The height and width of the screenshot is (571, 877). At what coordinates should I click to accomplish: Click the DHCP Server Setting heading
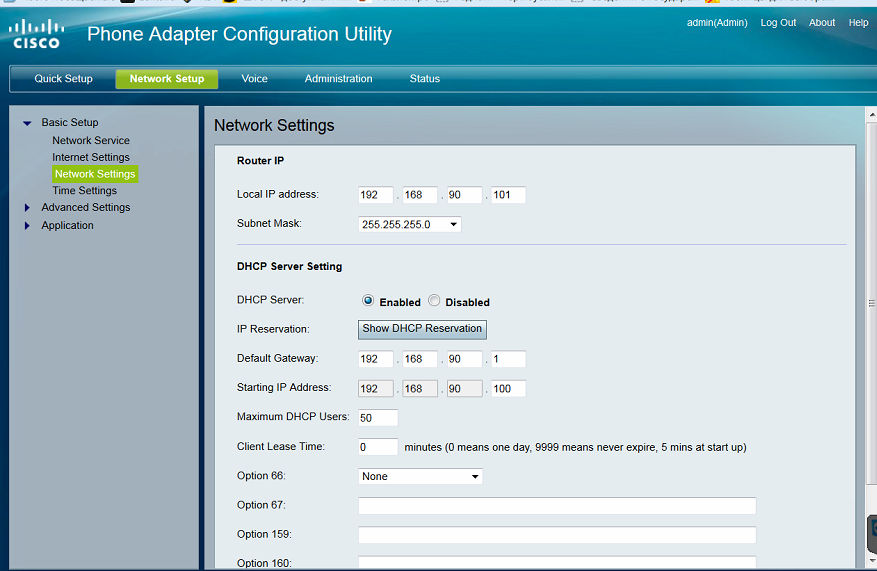(x=289, y=266)
